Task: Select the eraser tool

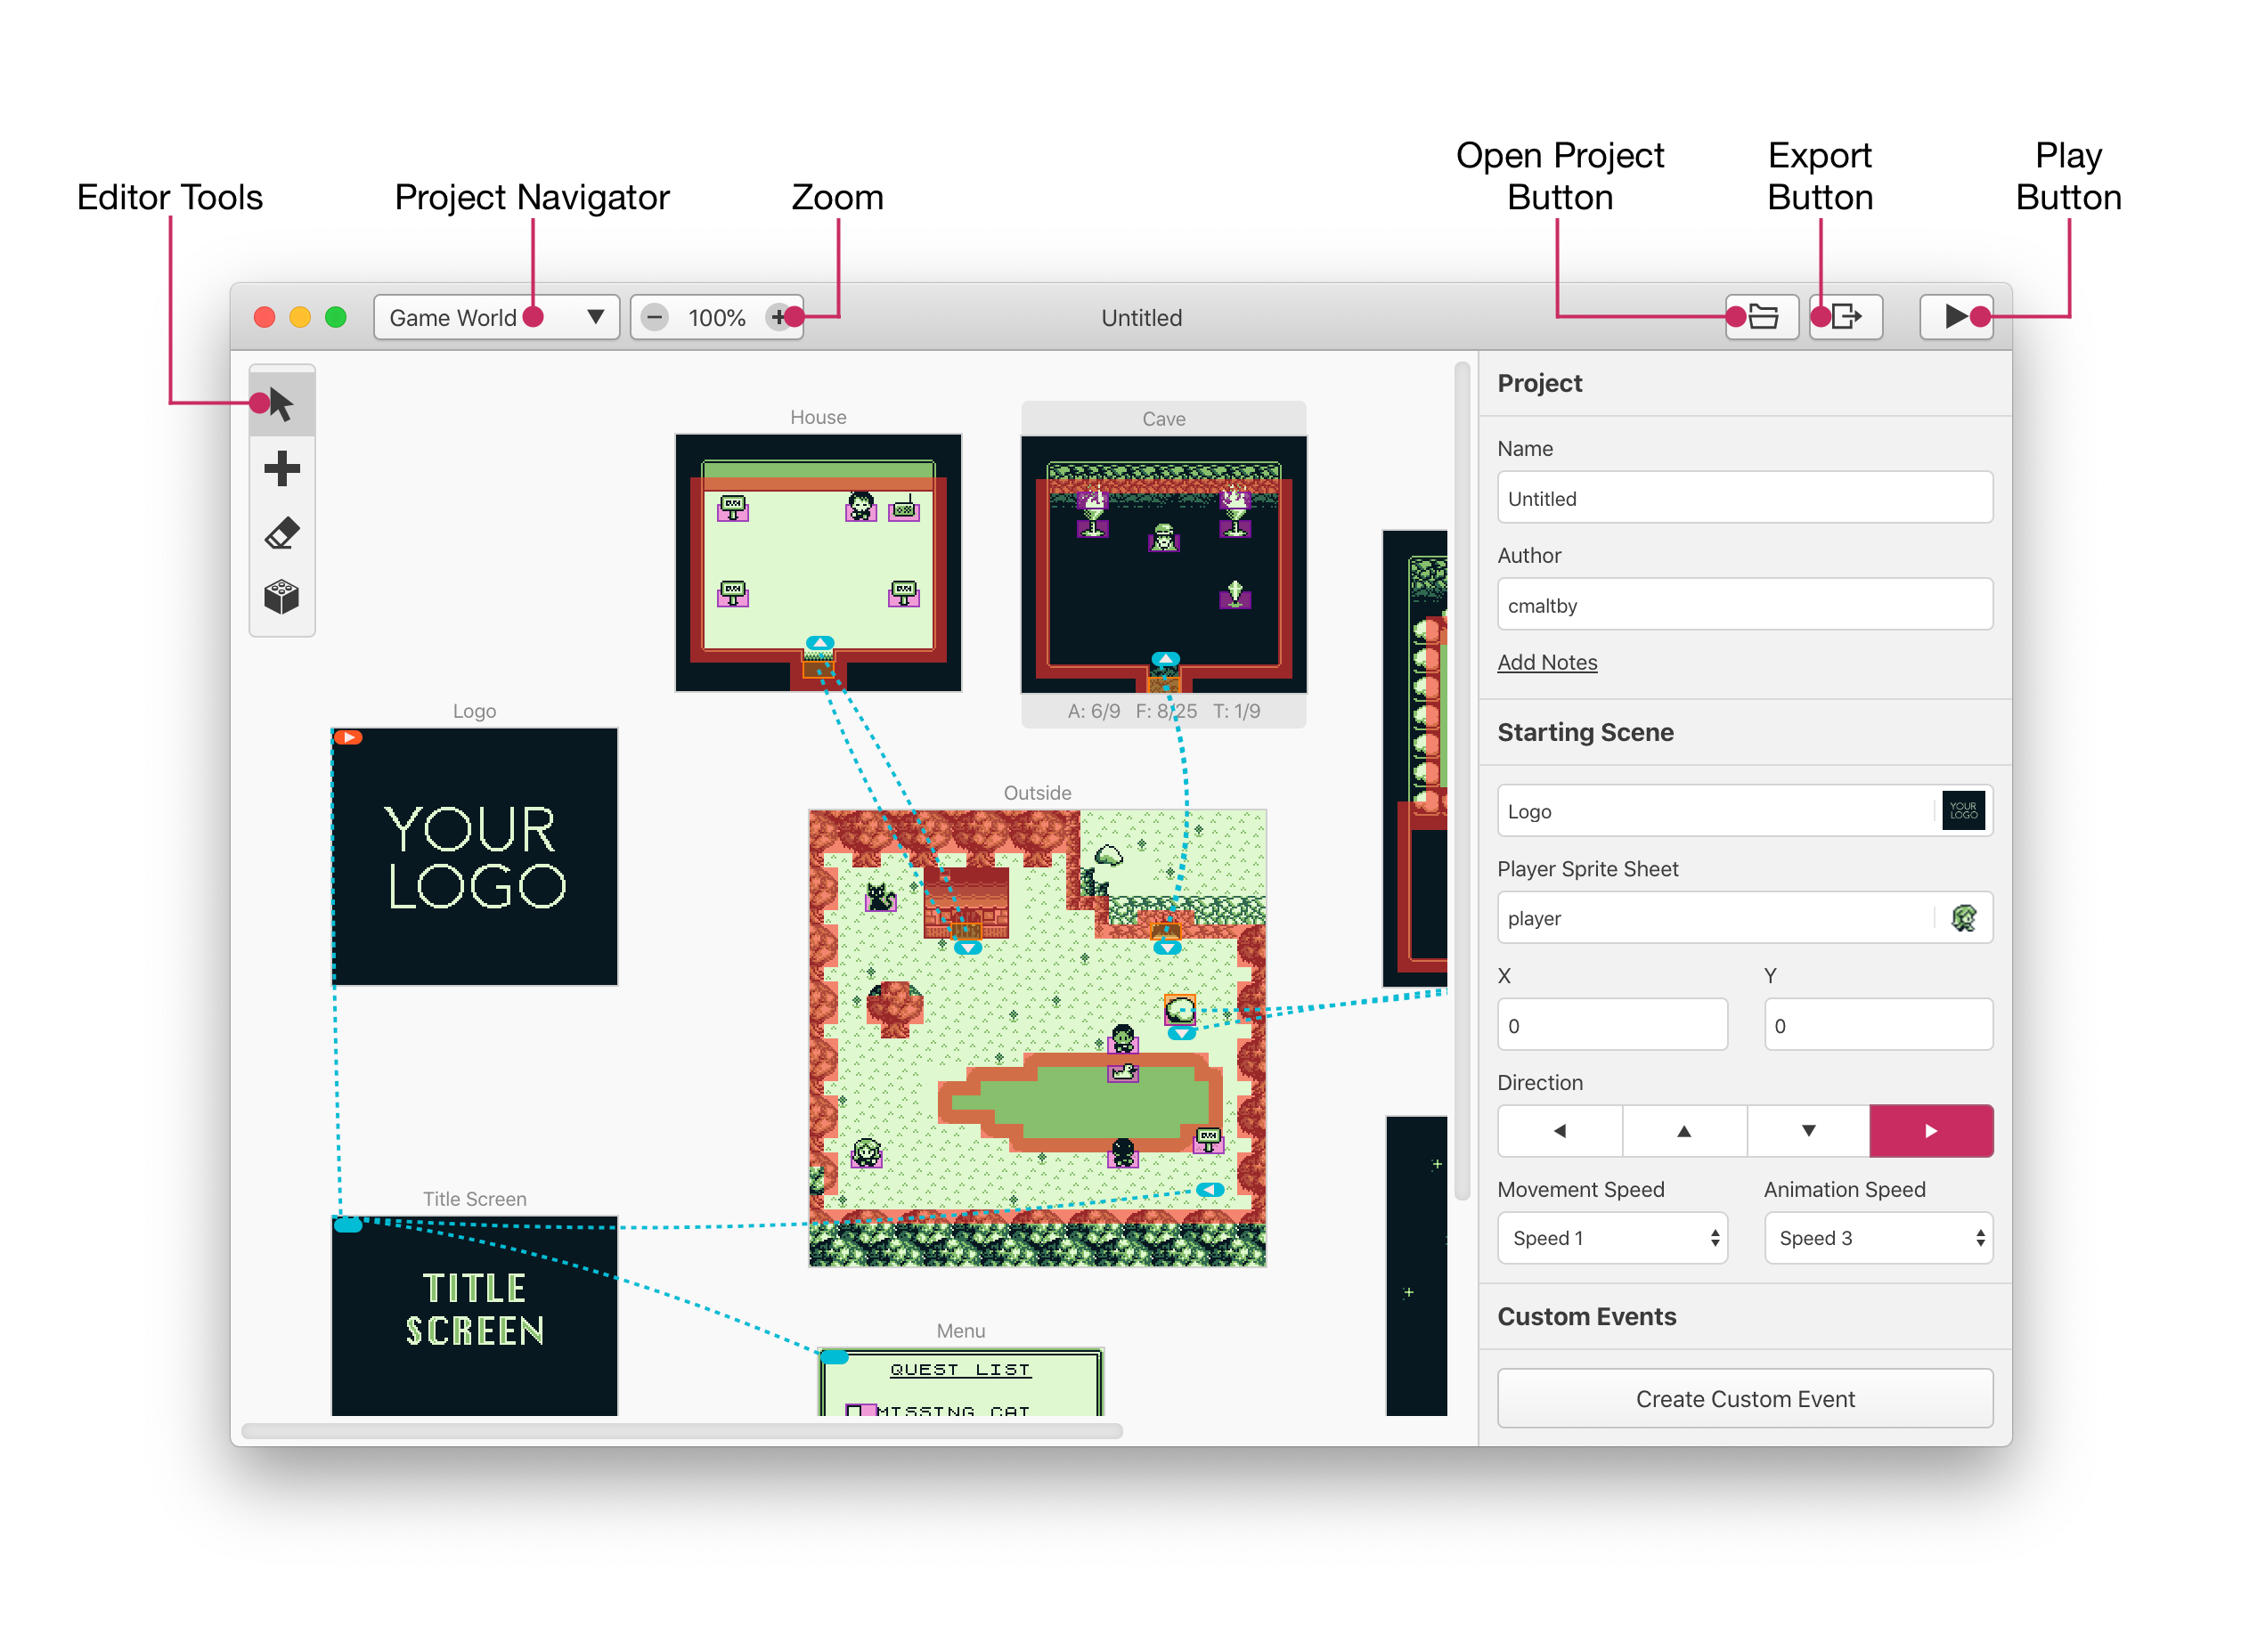Action: click(285, 535)
